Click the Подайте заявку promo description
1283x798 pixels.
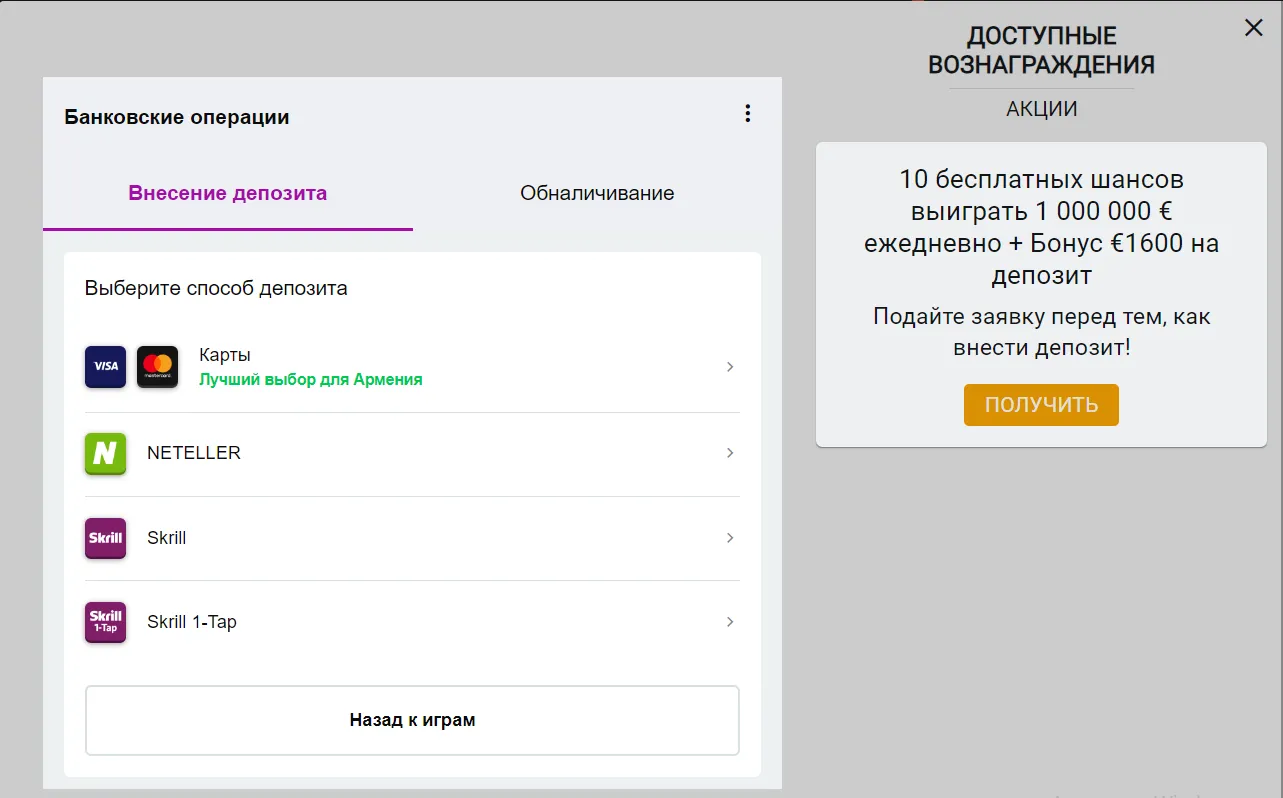[x=1042, y=332]
